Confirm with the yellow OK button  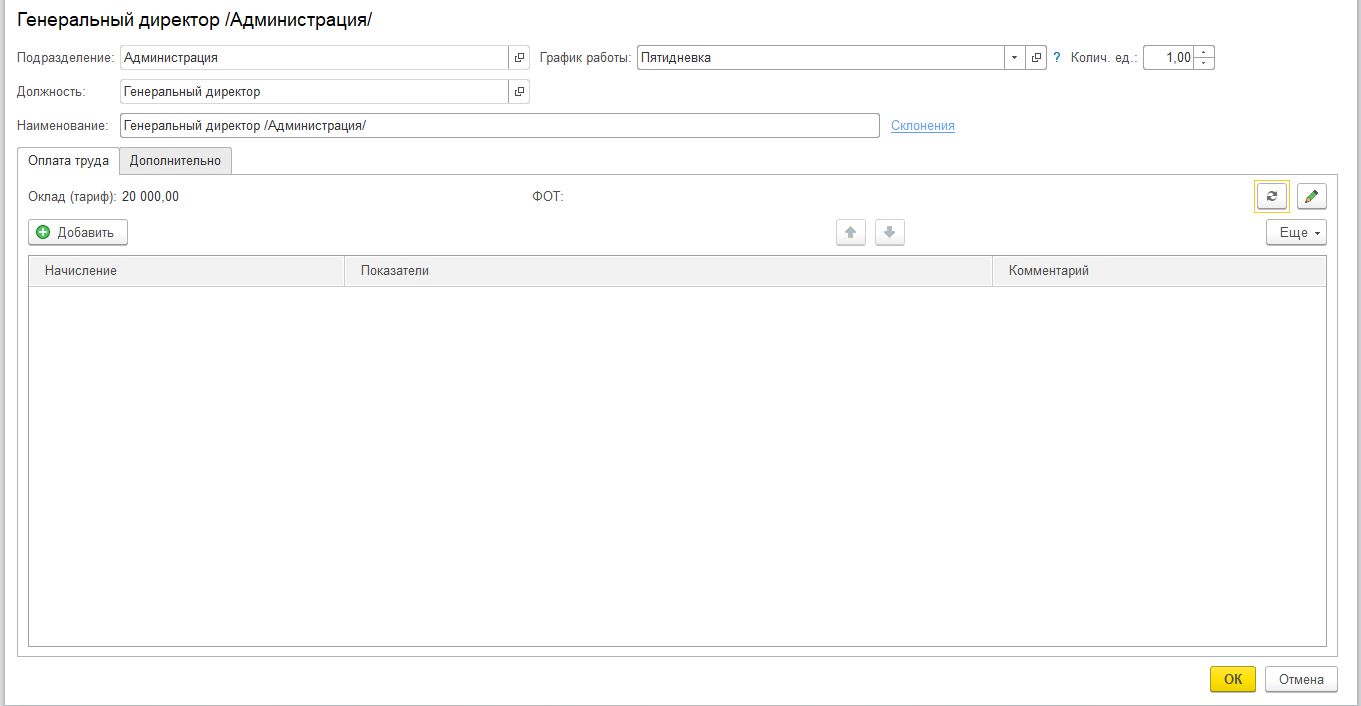click(x=1233, y=679)
